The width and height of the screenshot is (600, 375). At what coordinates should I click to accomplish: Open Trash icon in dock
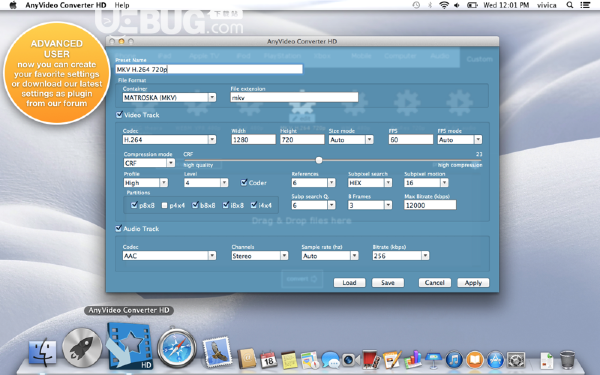tap(567, 359)
